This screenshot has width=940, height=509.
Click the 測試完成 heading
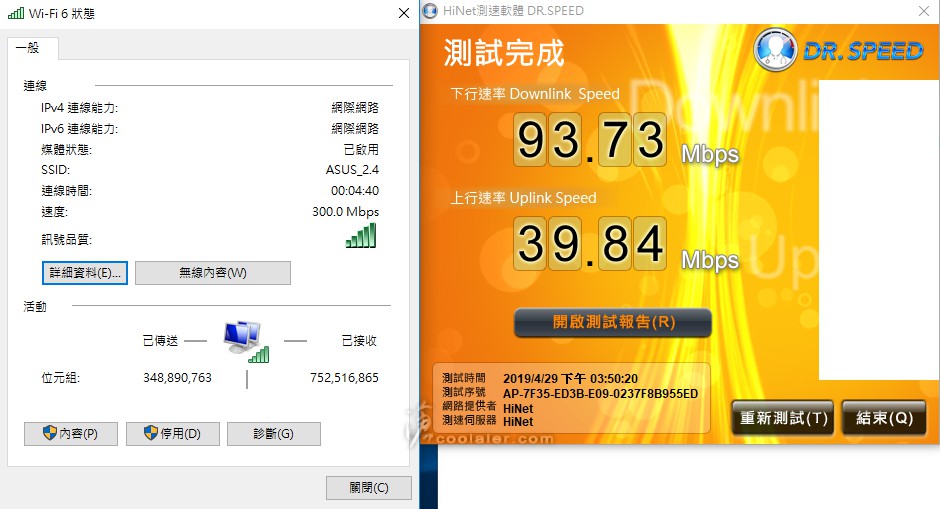[504, 53]
